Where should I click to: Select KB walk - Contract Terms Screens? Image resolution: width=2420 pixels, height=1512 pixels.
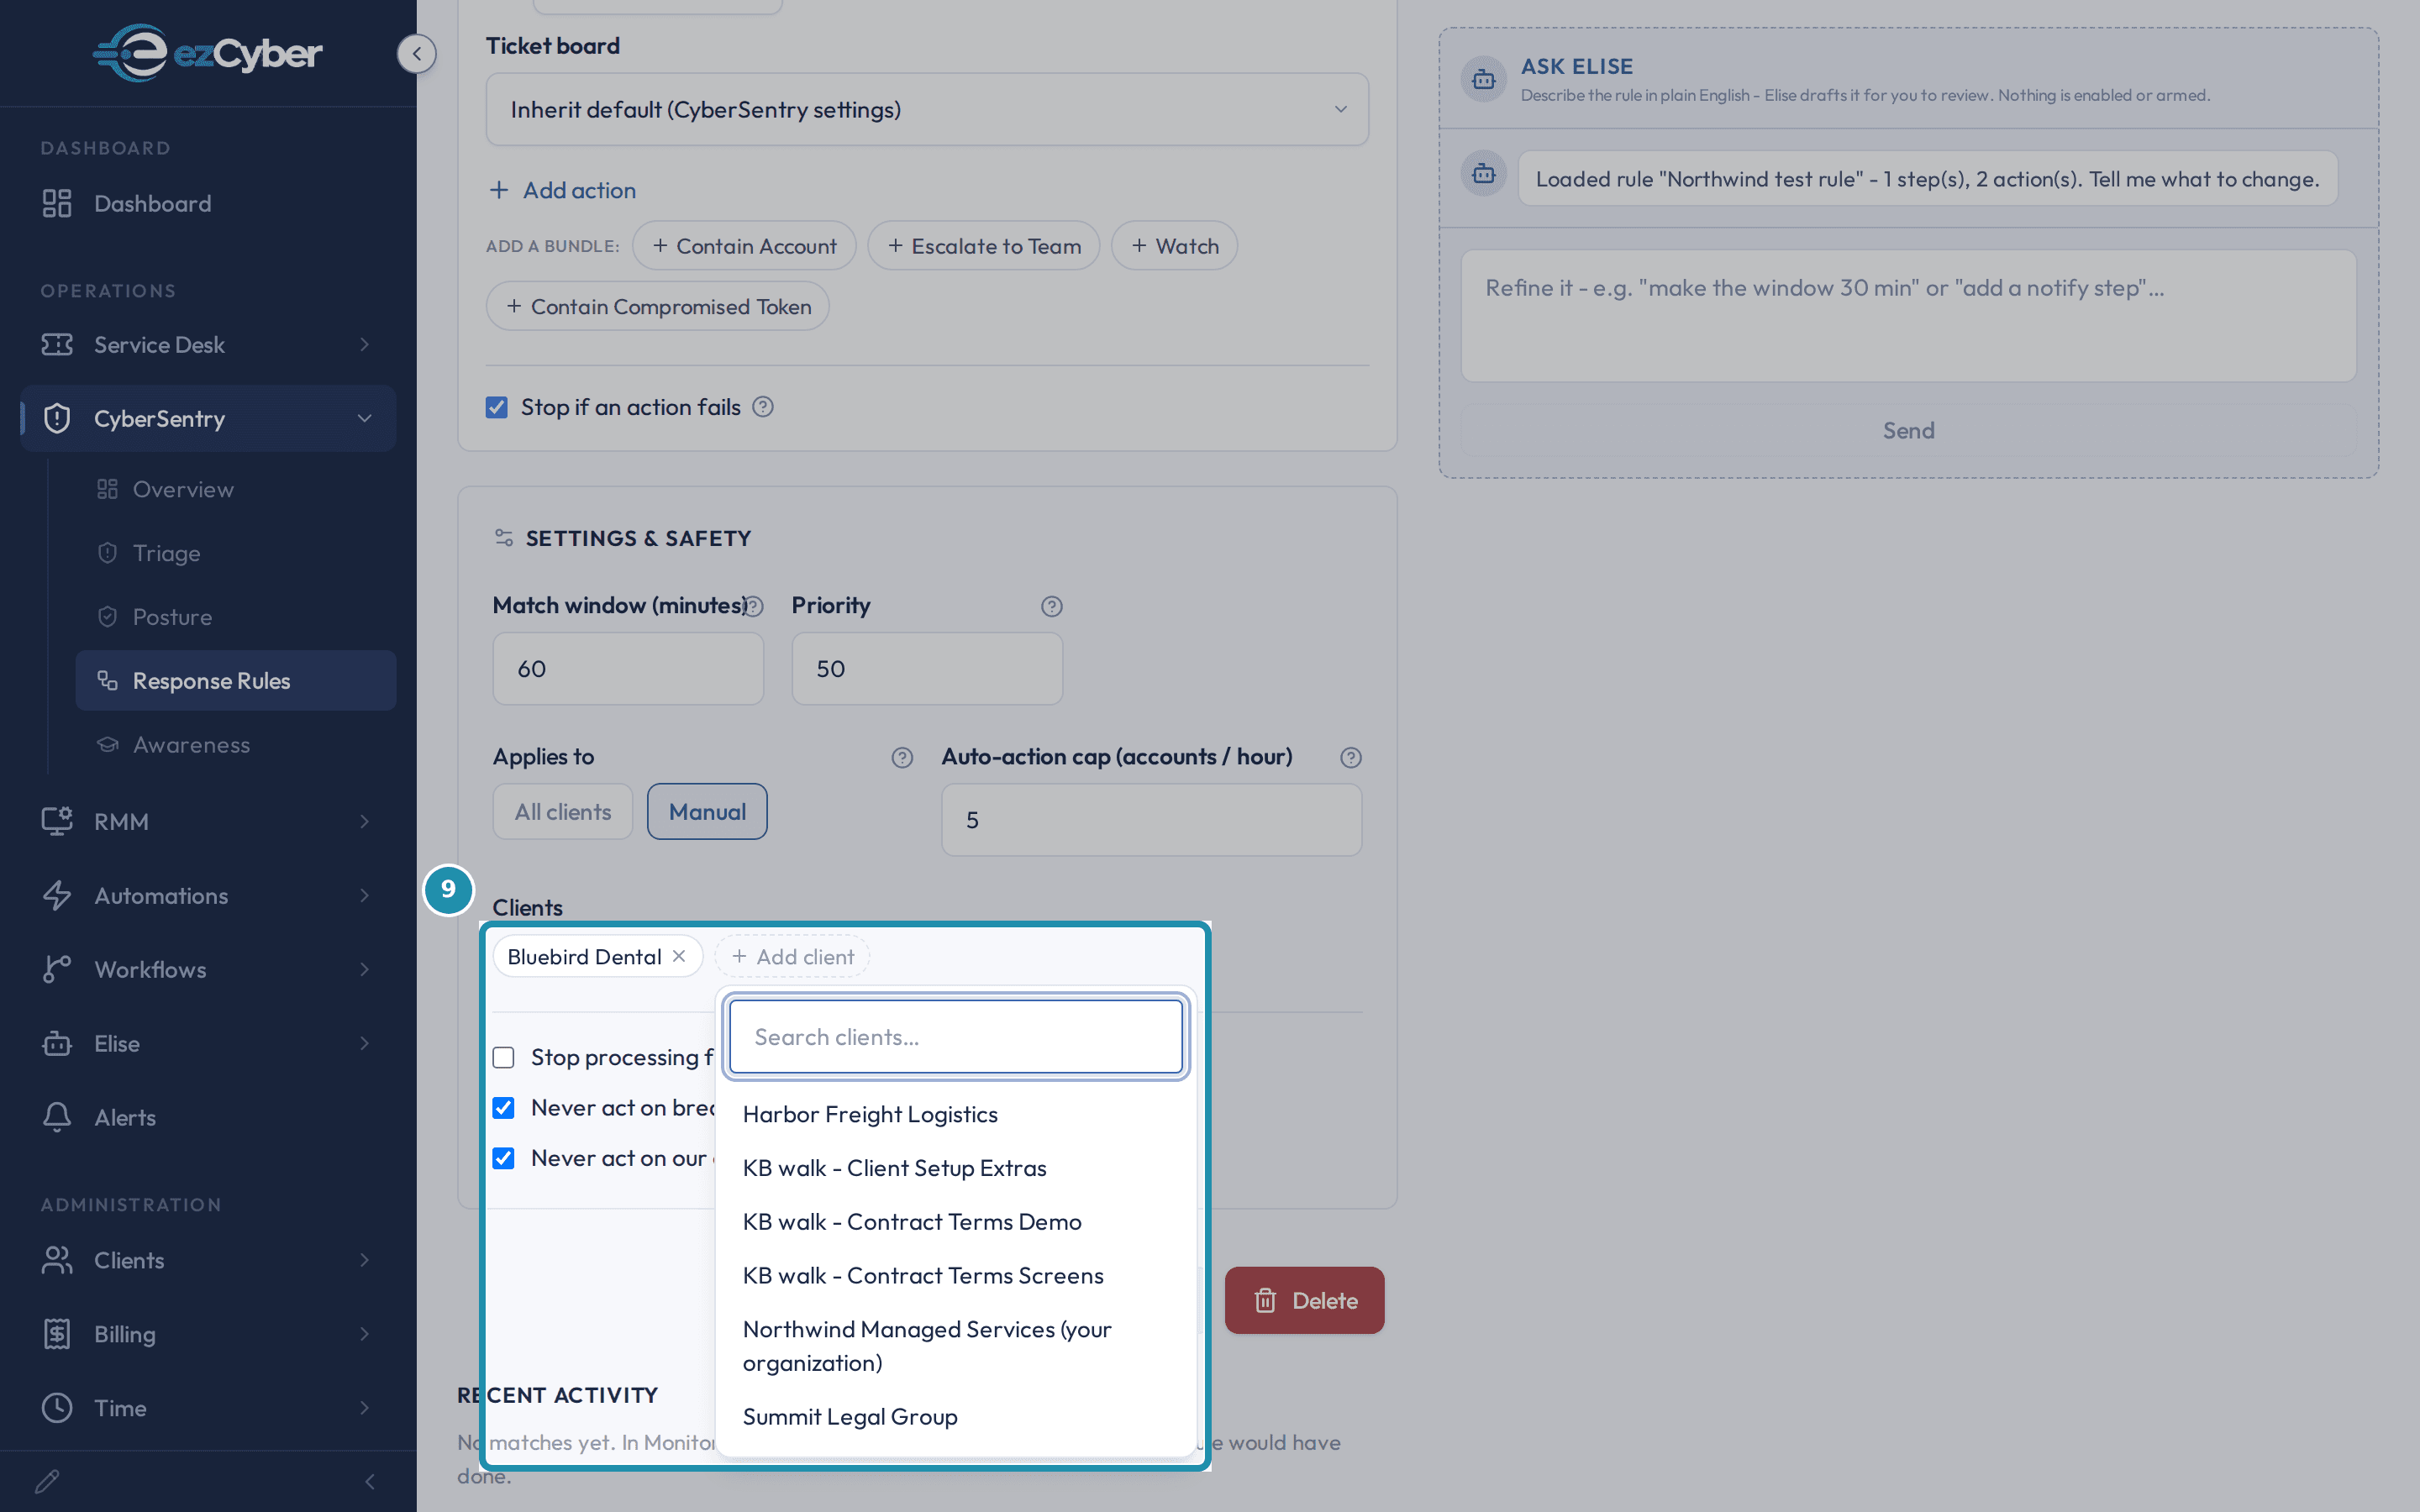956,1275
